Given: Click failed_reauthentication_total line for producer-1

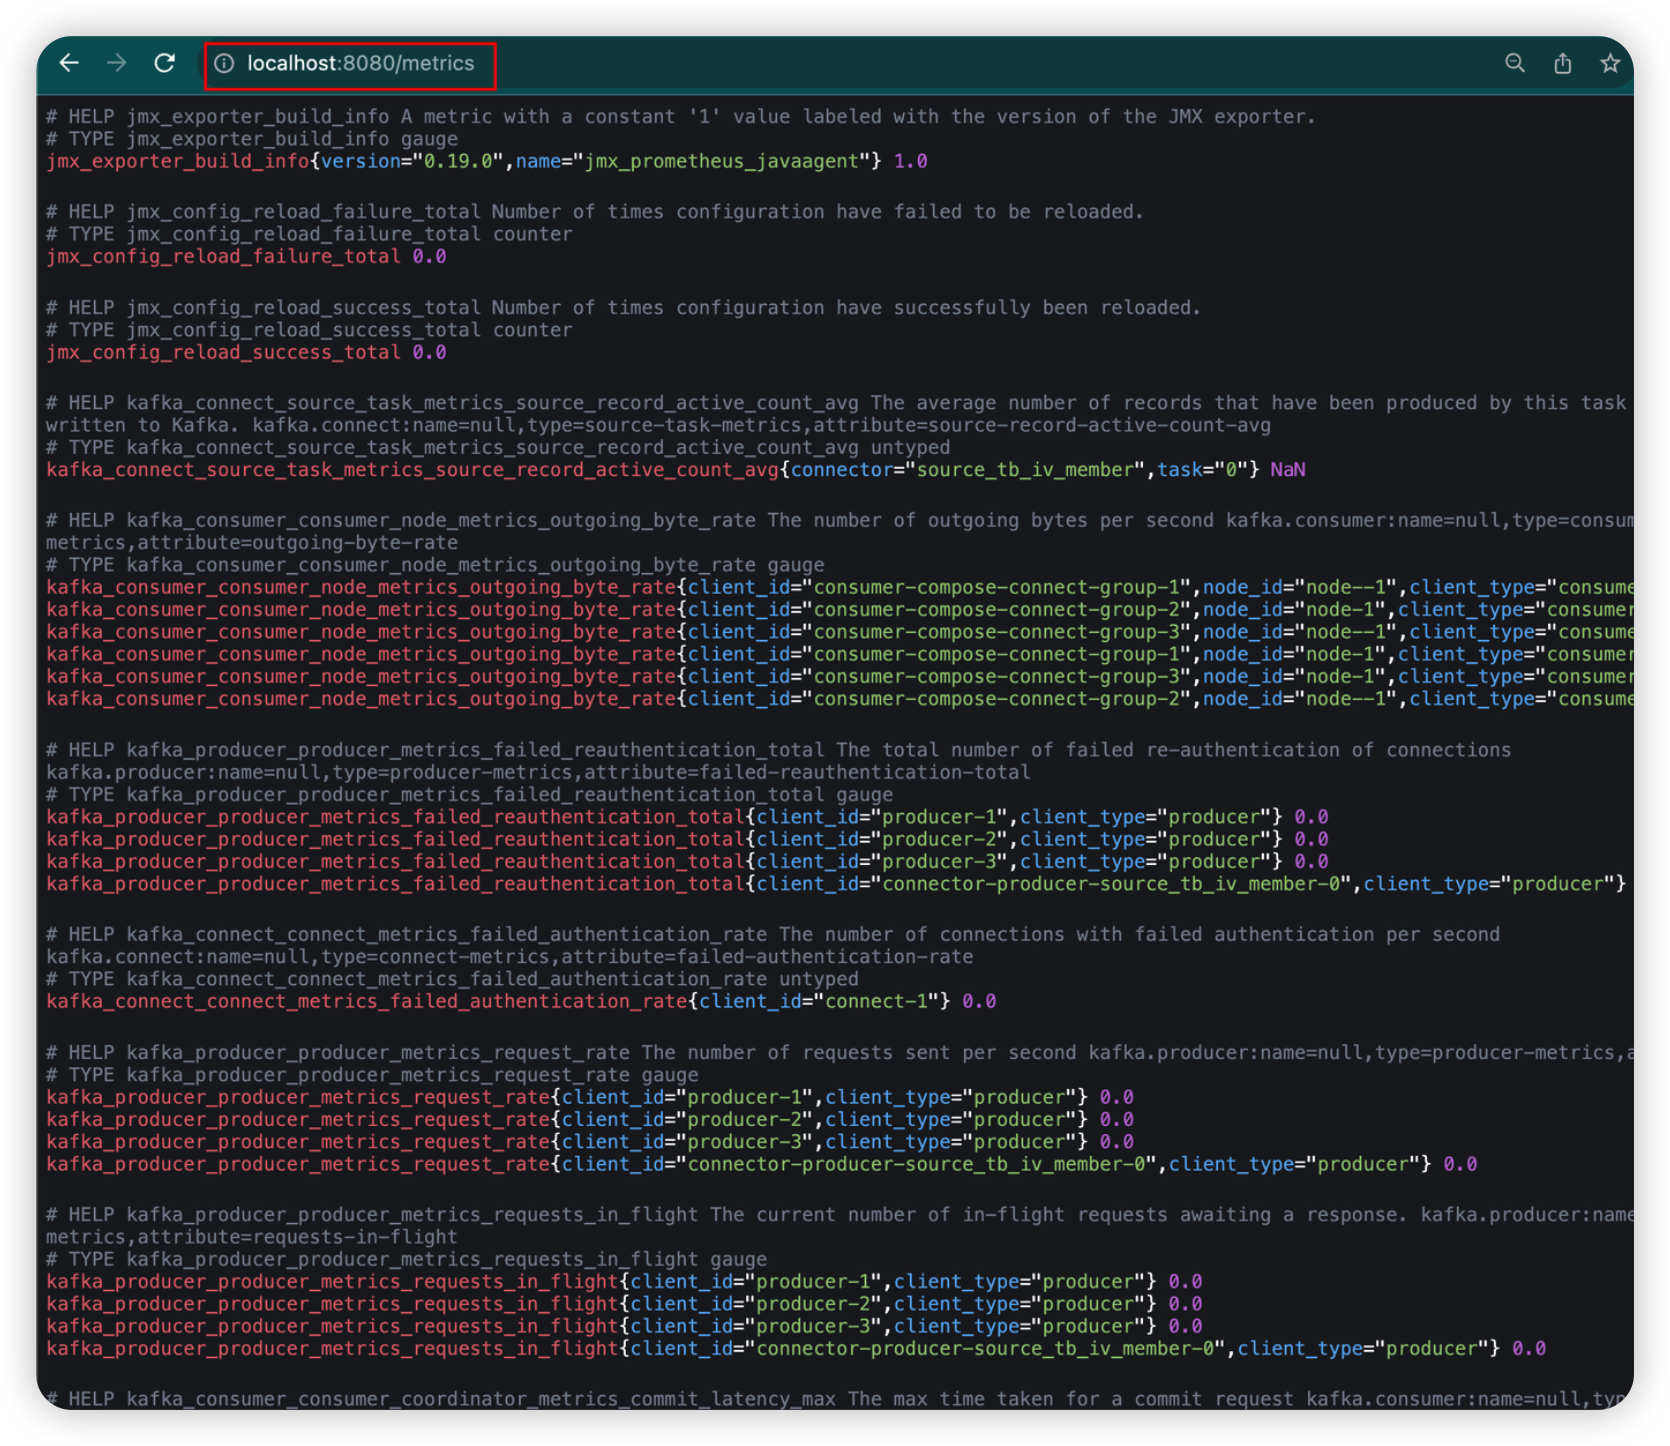Looking at the screenshot, I should point(687,817).
